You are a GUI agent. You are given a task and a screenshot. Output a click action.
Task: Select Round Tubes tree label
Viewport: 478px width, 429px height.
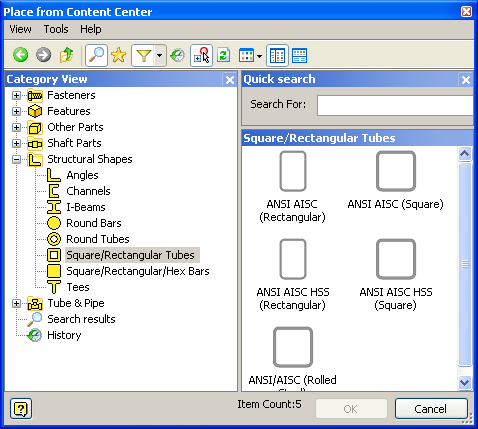pos(98,239)
